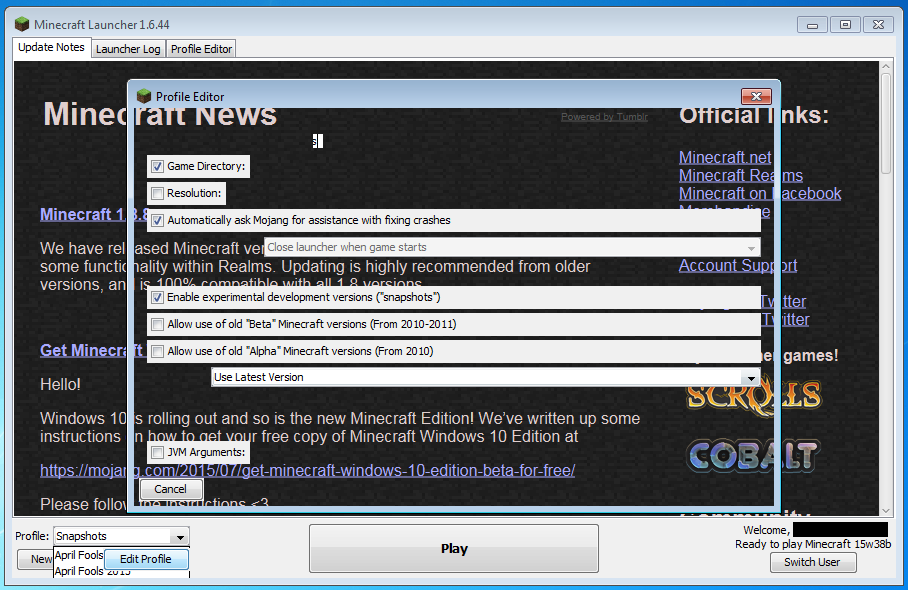This screenshot has width=908, height=590.
Task: Click Cancel in Profile Editor dialog
Action: (171, 489)
